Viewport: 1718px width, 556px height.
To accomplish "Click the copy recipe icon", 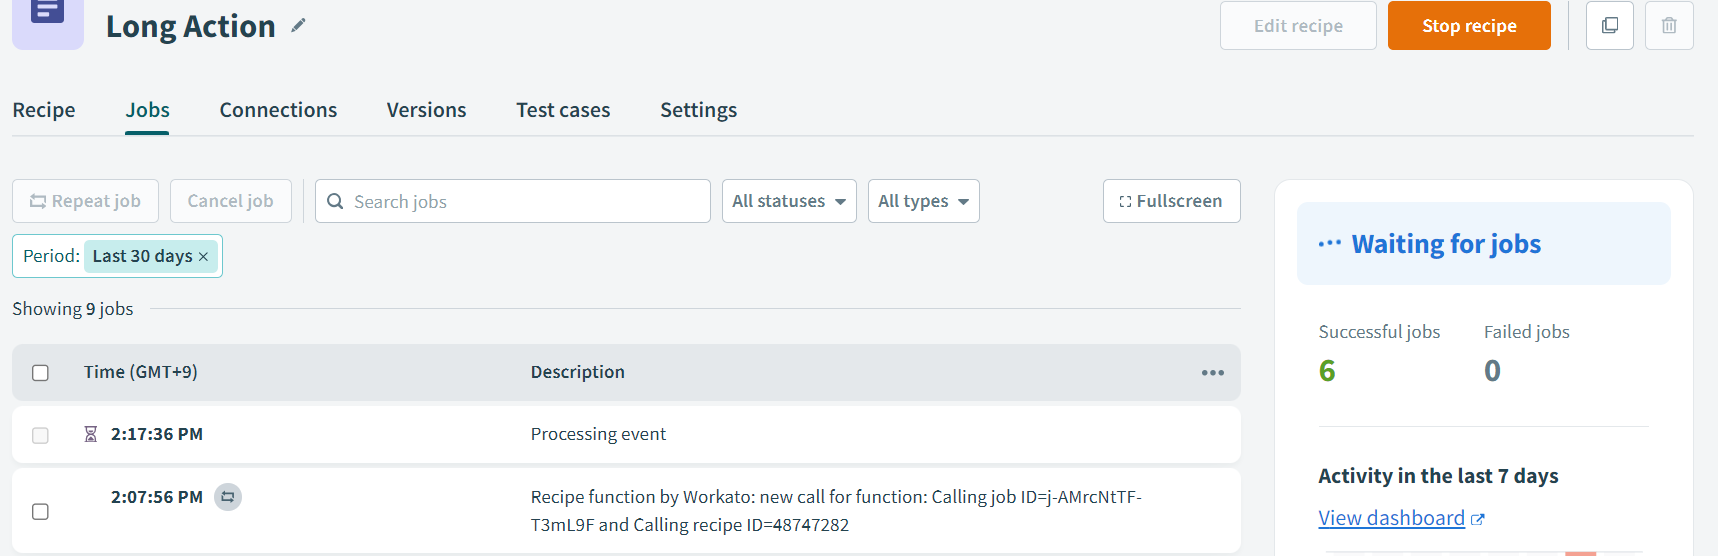I will coord(1609,26).
